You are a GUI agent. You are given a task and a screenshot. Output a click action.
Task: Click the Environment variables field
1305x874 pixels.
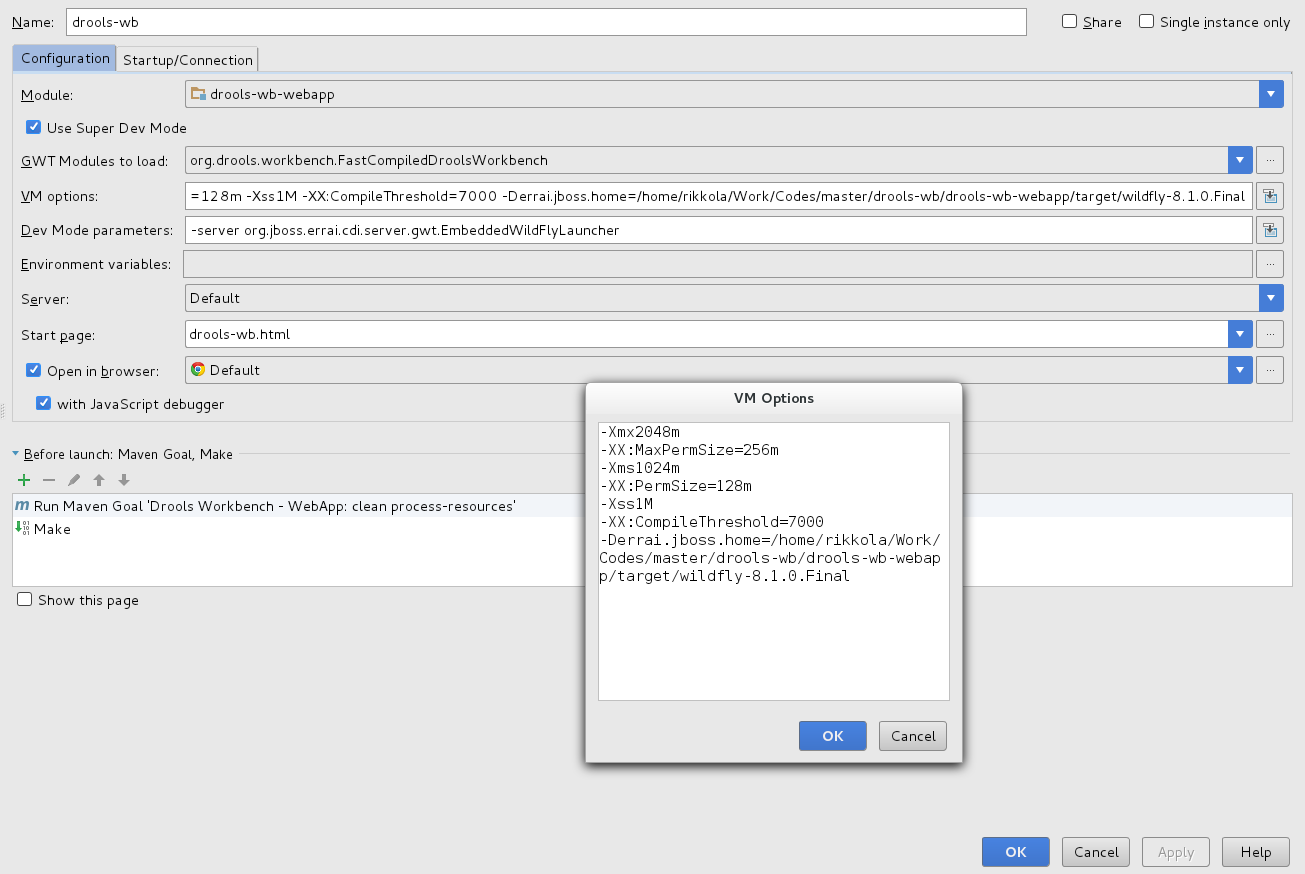(x=719, y=264)
